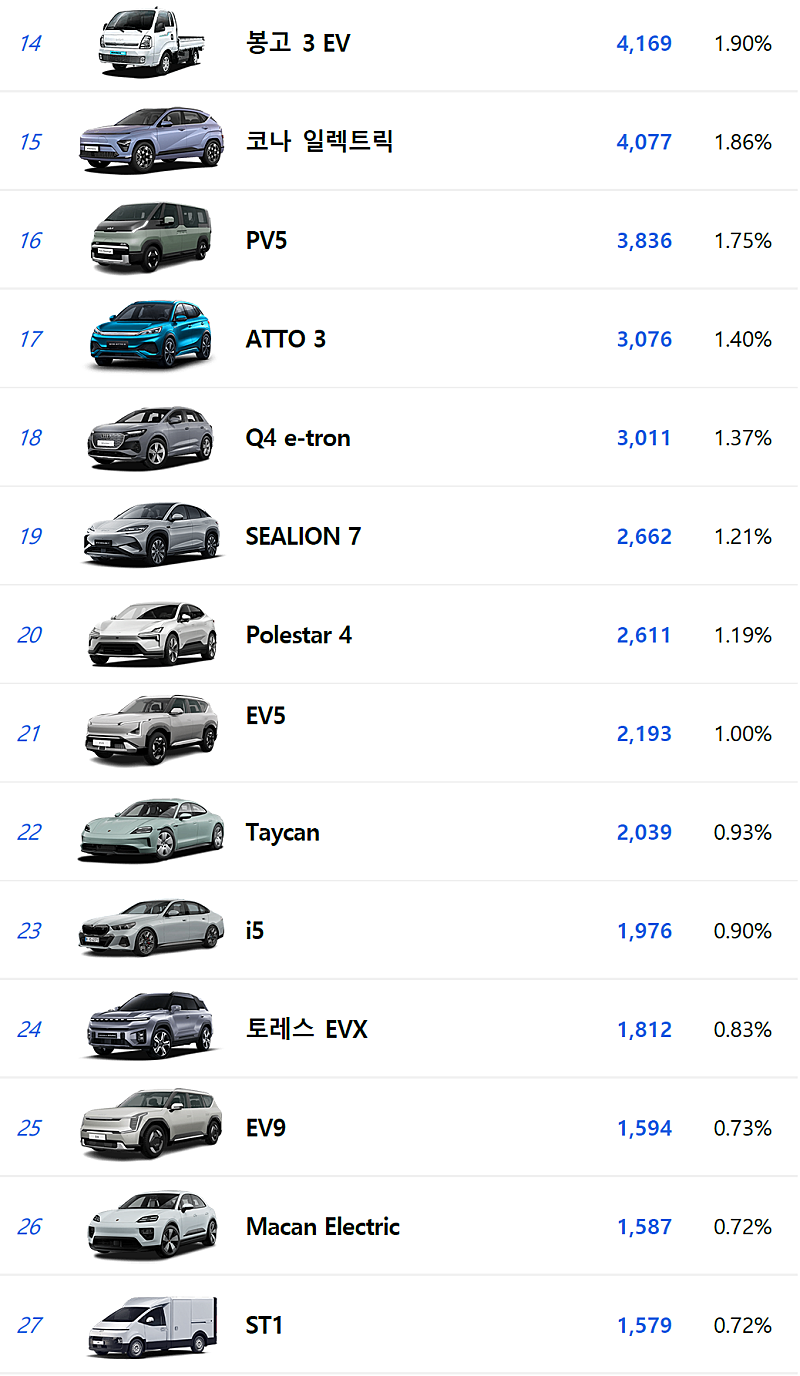
Task: Click the EV9 sales figure 1,594
Action: (x=644, y=1128)
